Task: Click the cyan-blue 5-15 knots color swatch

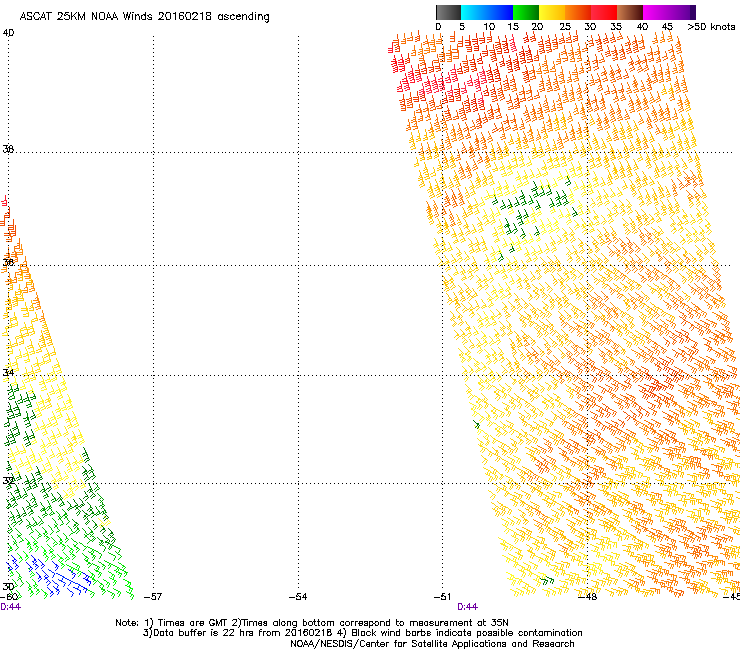Action: (487, 12)
